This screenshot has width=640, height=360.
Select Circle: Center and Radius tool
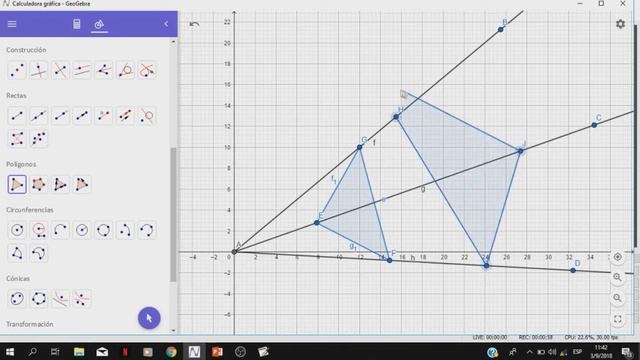click(x=82, y=230)
